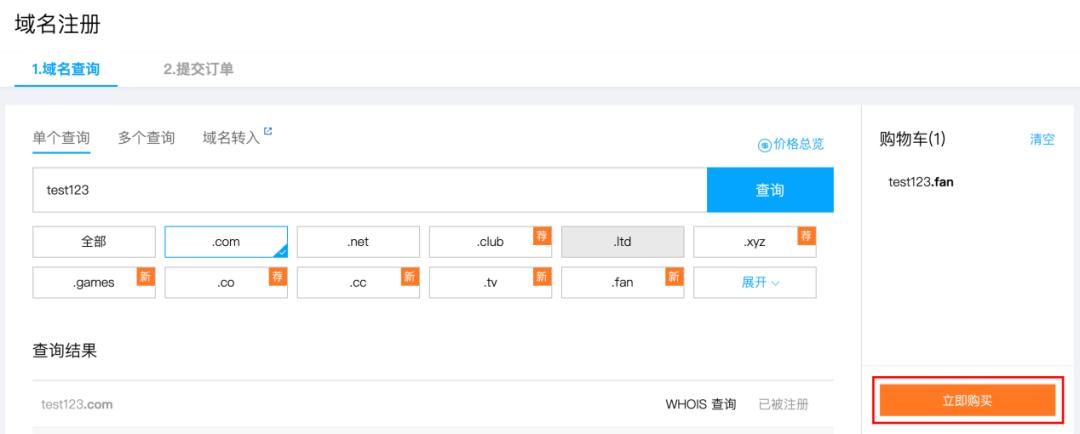Select the .net suffix option
1080x434 pixels.
coord(358,241)
